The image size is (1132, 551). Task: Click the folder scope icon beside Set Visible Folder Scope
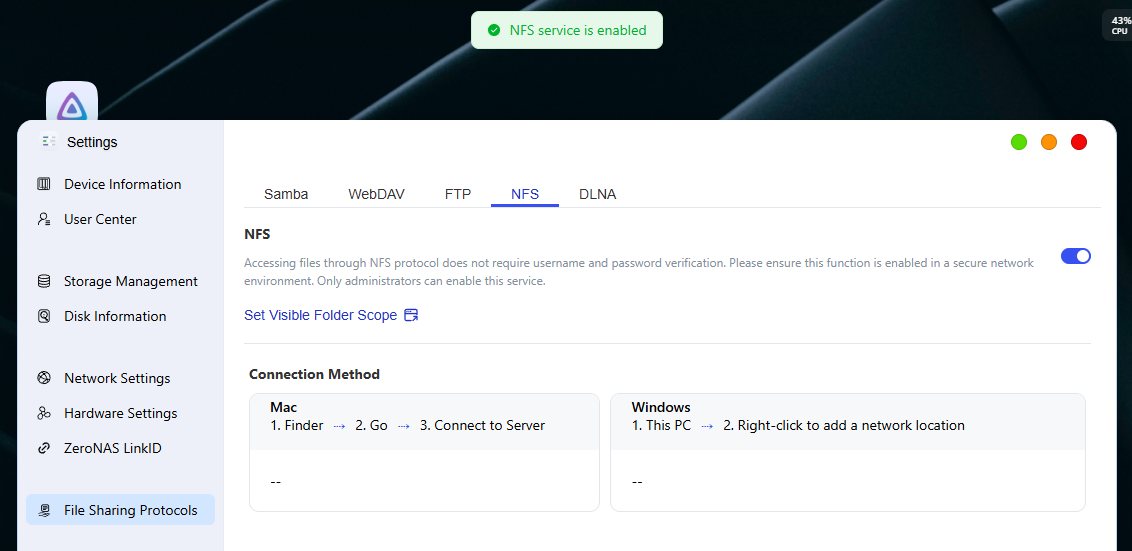coord(411,315)
